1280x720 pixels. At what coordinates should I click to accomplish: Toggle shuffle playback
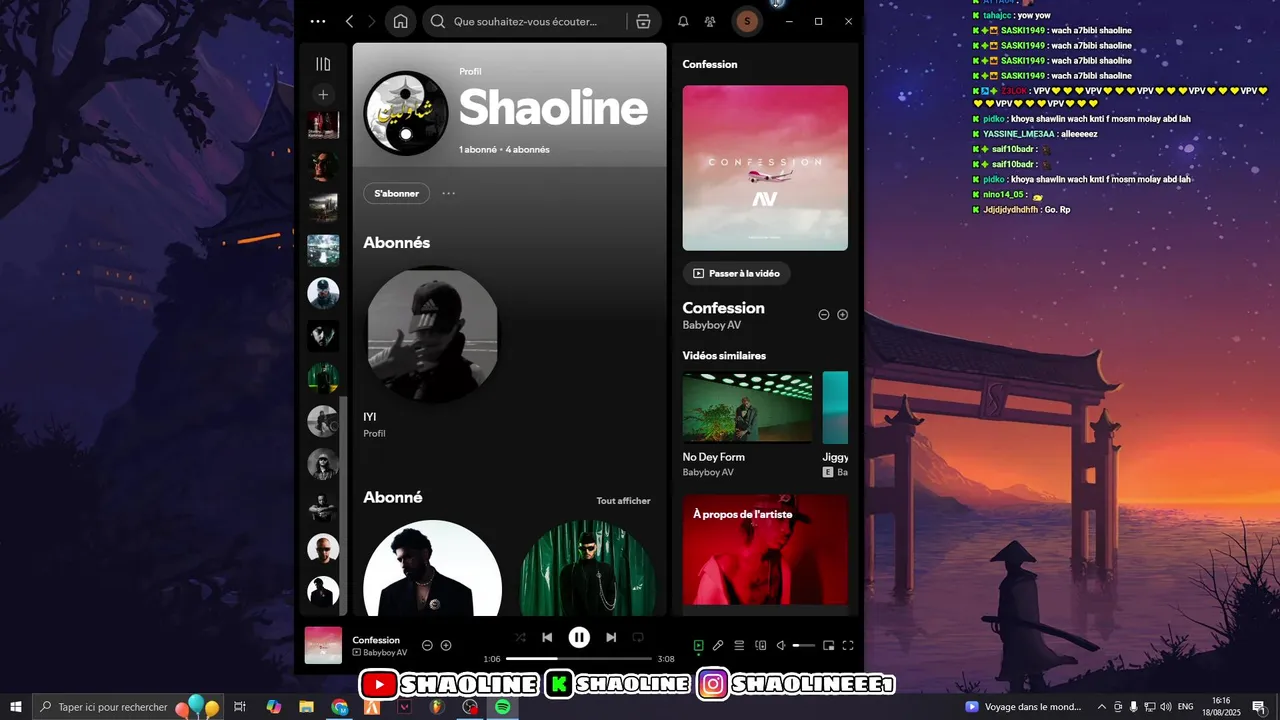520,637
